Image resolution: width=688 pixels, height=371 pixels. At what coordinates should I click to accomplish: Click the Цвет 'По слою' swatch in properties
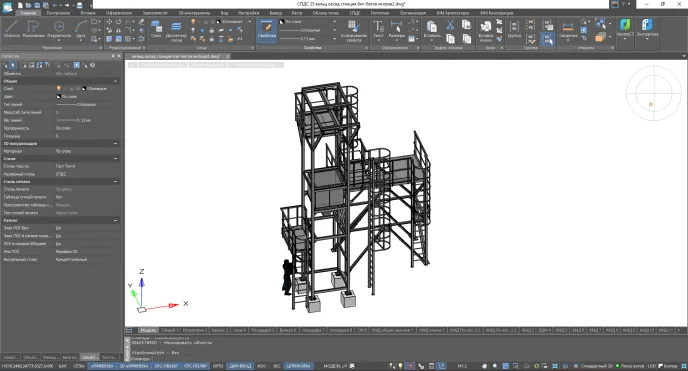pos(58,96)
